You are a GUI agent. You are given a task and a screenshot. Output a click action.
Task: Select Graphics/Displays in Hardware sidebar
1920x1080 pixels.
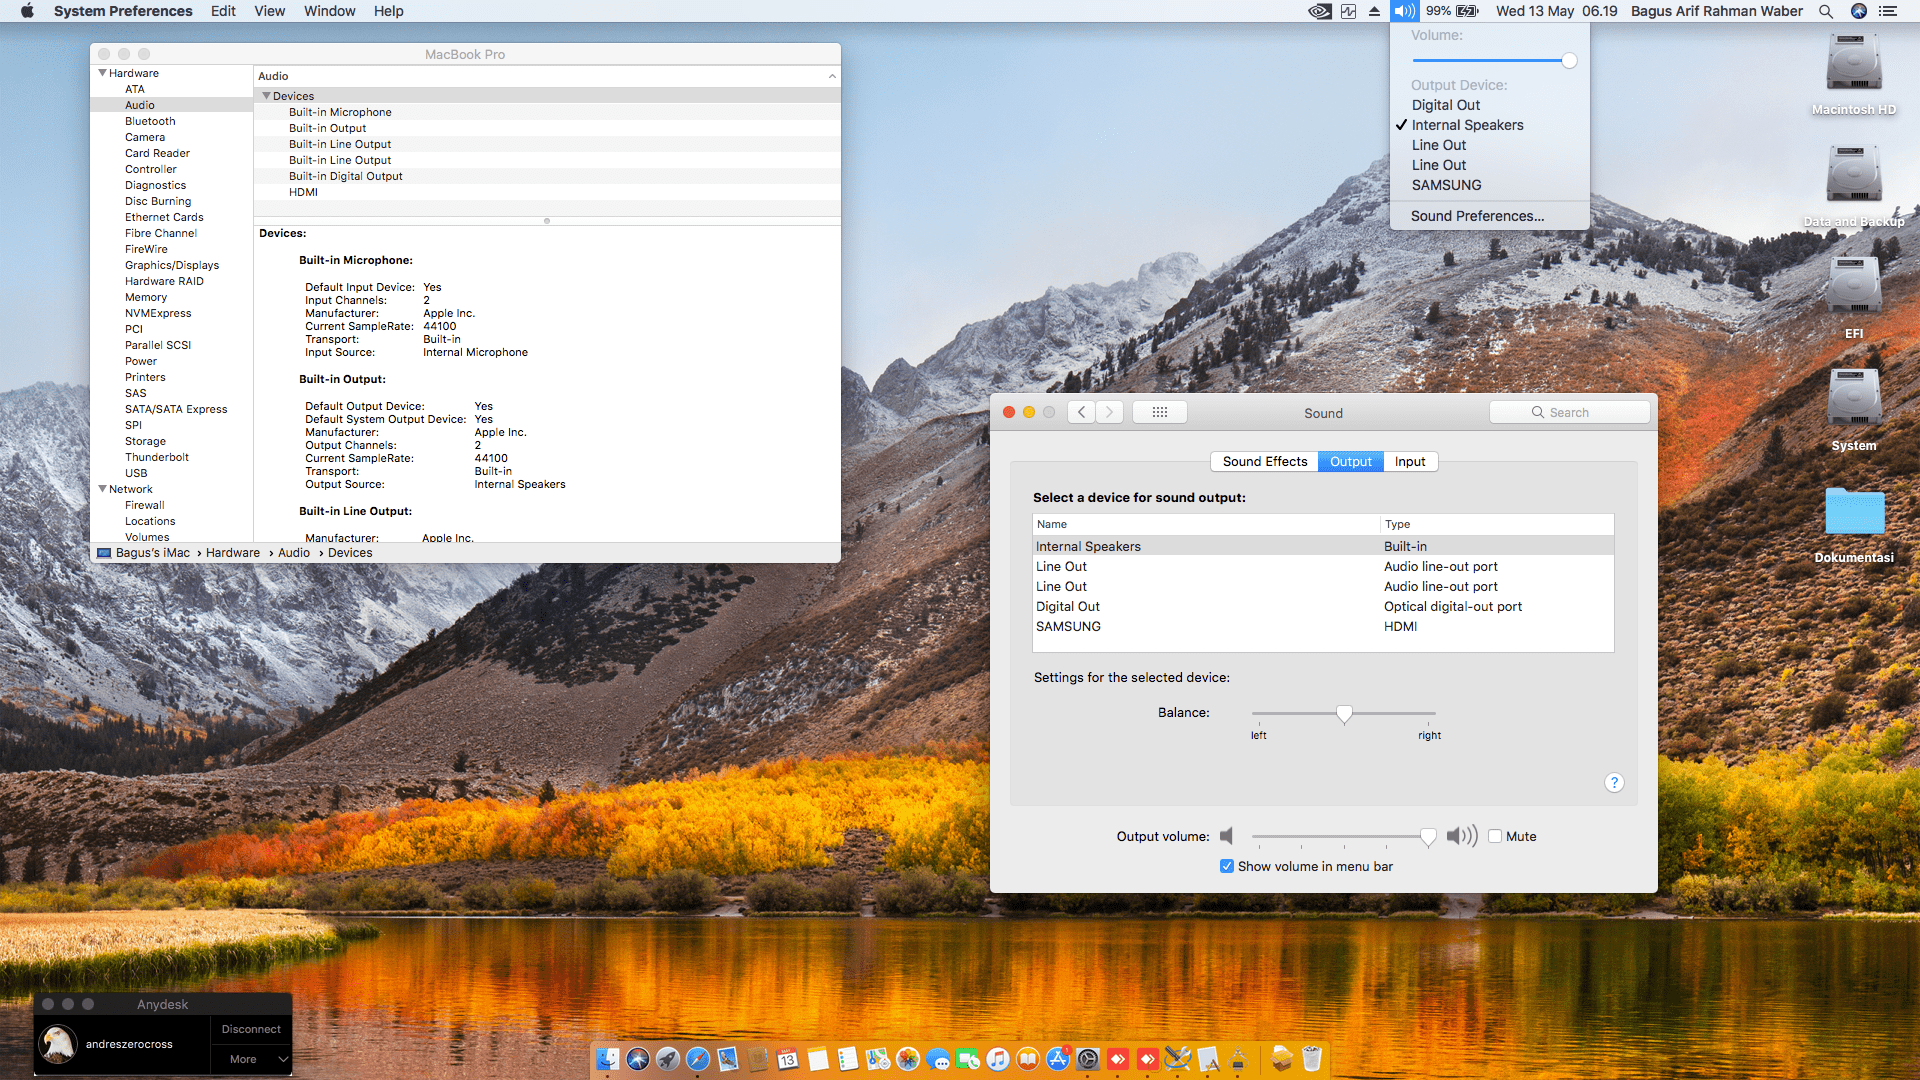click(x=172, y=265)
